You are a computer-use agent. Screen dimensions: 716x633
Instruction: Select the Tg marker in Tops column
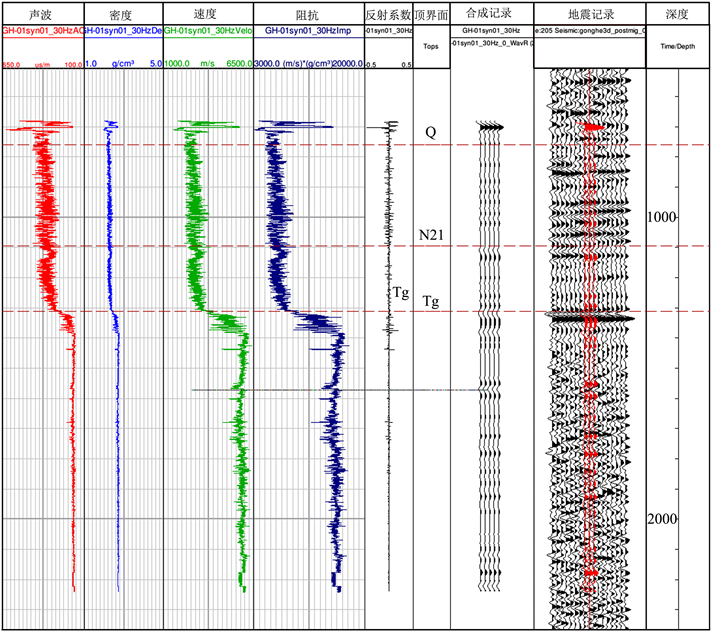click(431, 300)
